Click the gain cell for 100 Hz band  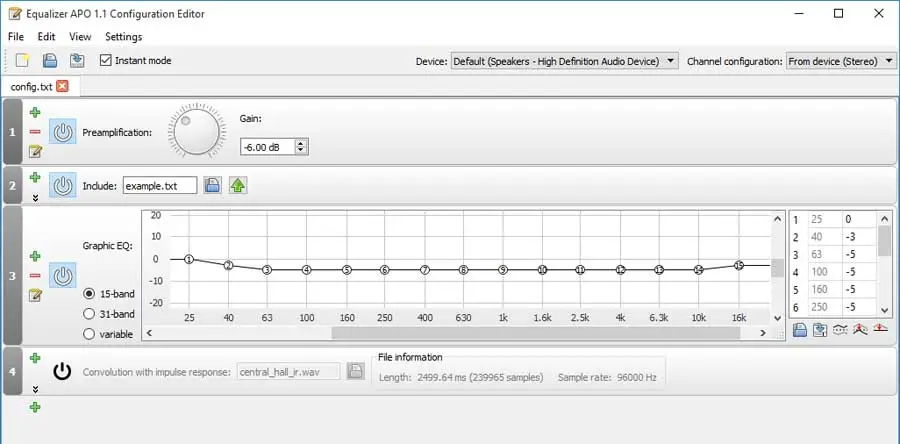coord(859,272)
